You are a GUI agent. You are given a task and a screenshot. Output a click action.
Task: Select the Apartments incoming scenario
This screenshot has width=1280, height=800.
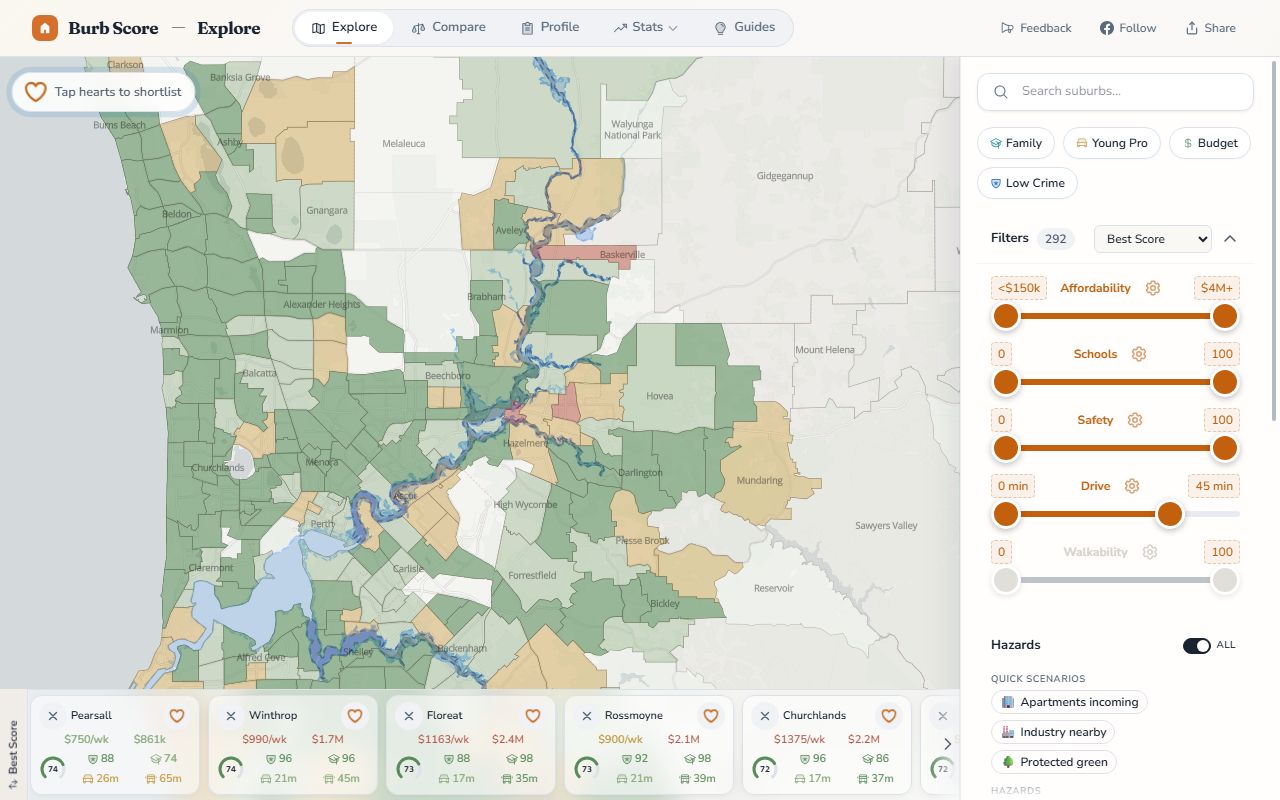point(1069,702)
